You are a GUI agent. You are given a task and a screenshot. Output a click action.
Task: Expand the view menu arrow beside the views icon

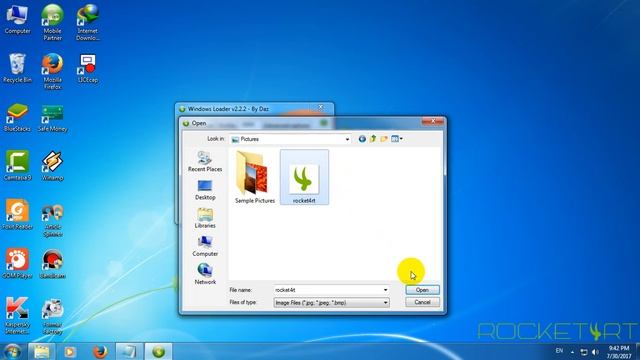401,139
